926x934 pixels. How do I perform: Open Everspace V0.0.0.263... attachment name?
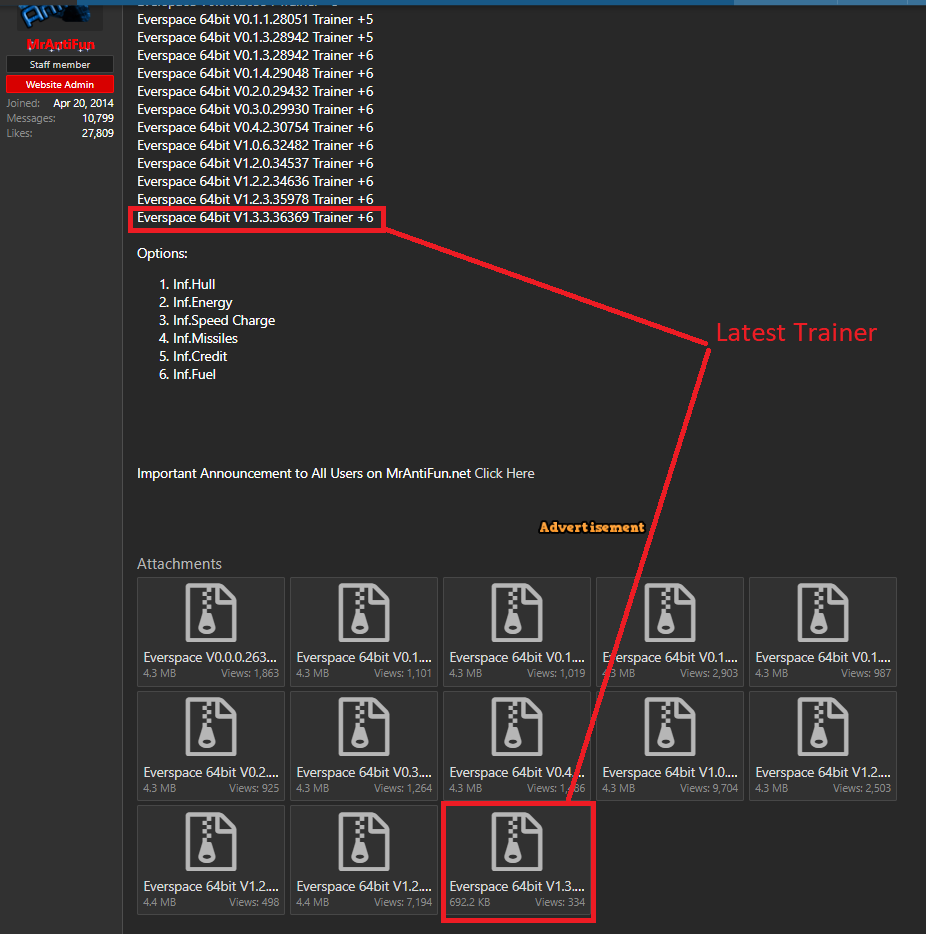[210, 658]
